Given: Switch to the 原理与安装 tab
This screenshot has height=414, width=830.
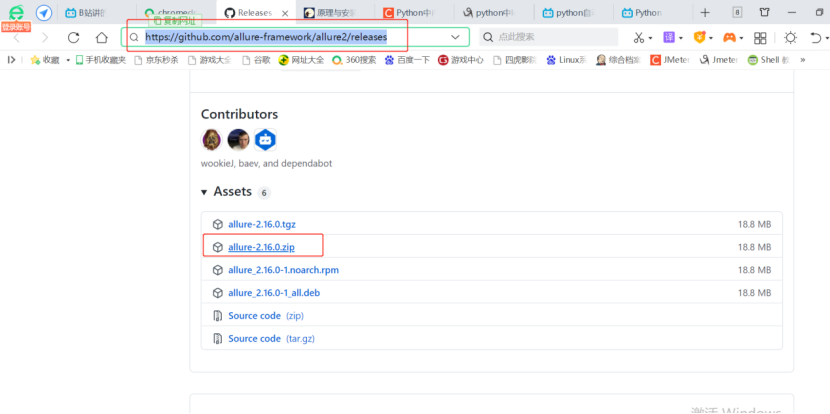Looking at the screenshot, I should (335, 13).
